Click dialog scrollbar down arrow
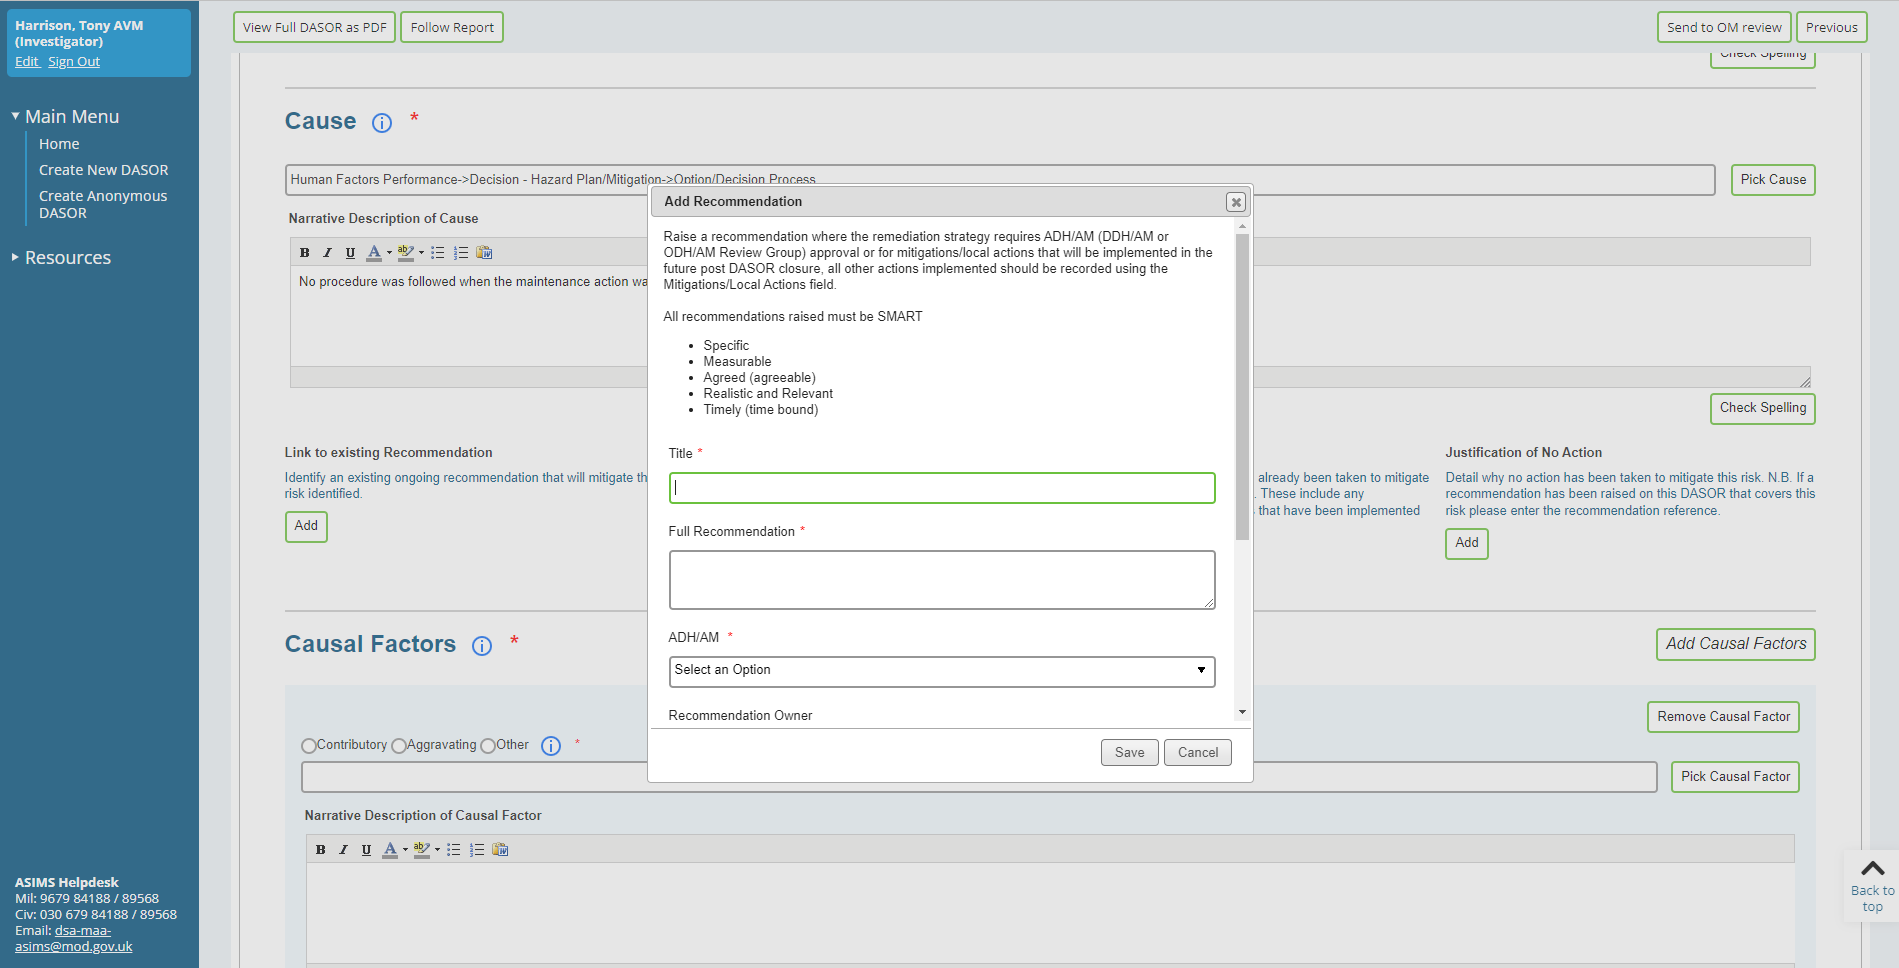This screenshot has width=1899, height=968. pos(1242,713)
